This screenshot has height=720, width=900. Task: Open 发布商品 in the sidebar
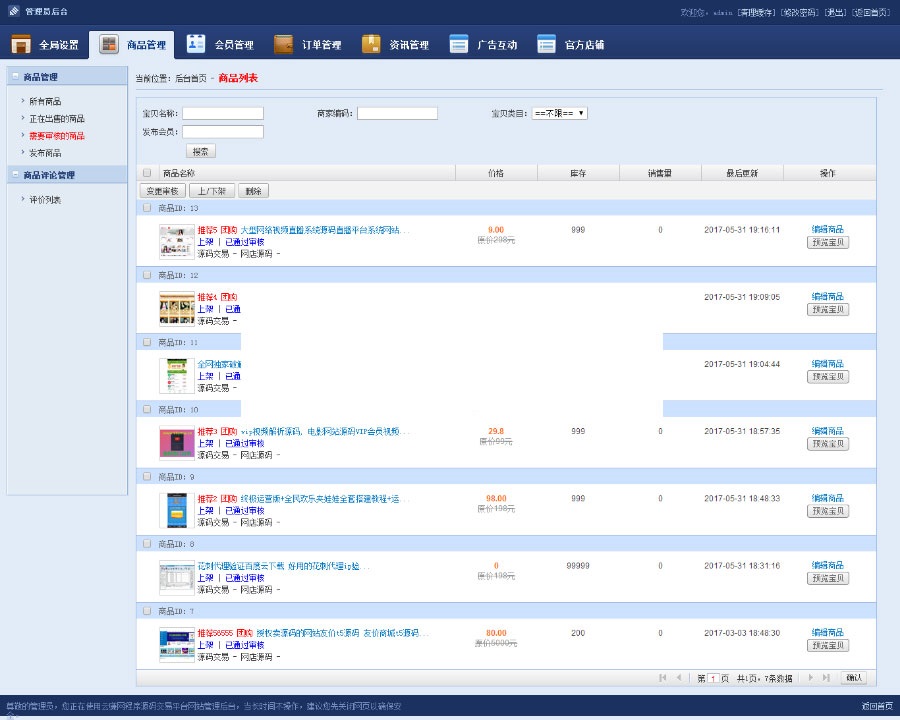click(x=45, y=153)
